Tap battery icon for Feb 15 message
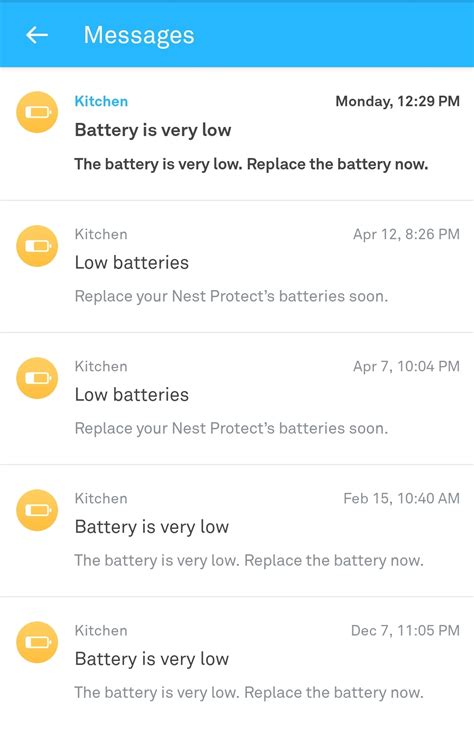 (37, 510)
